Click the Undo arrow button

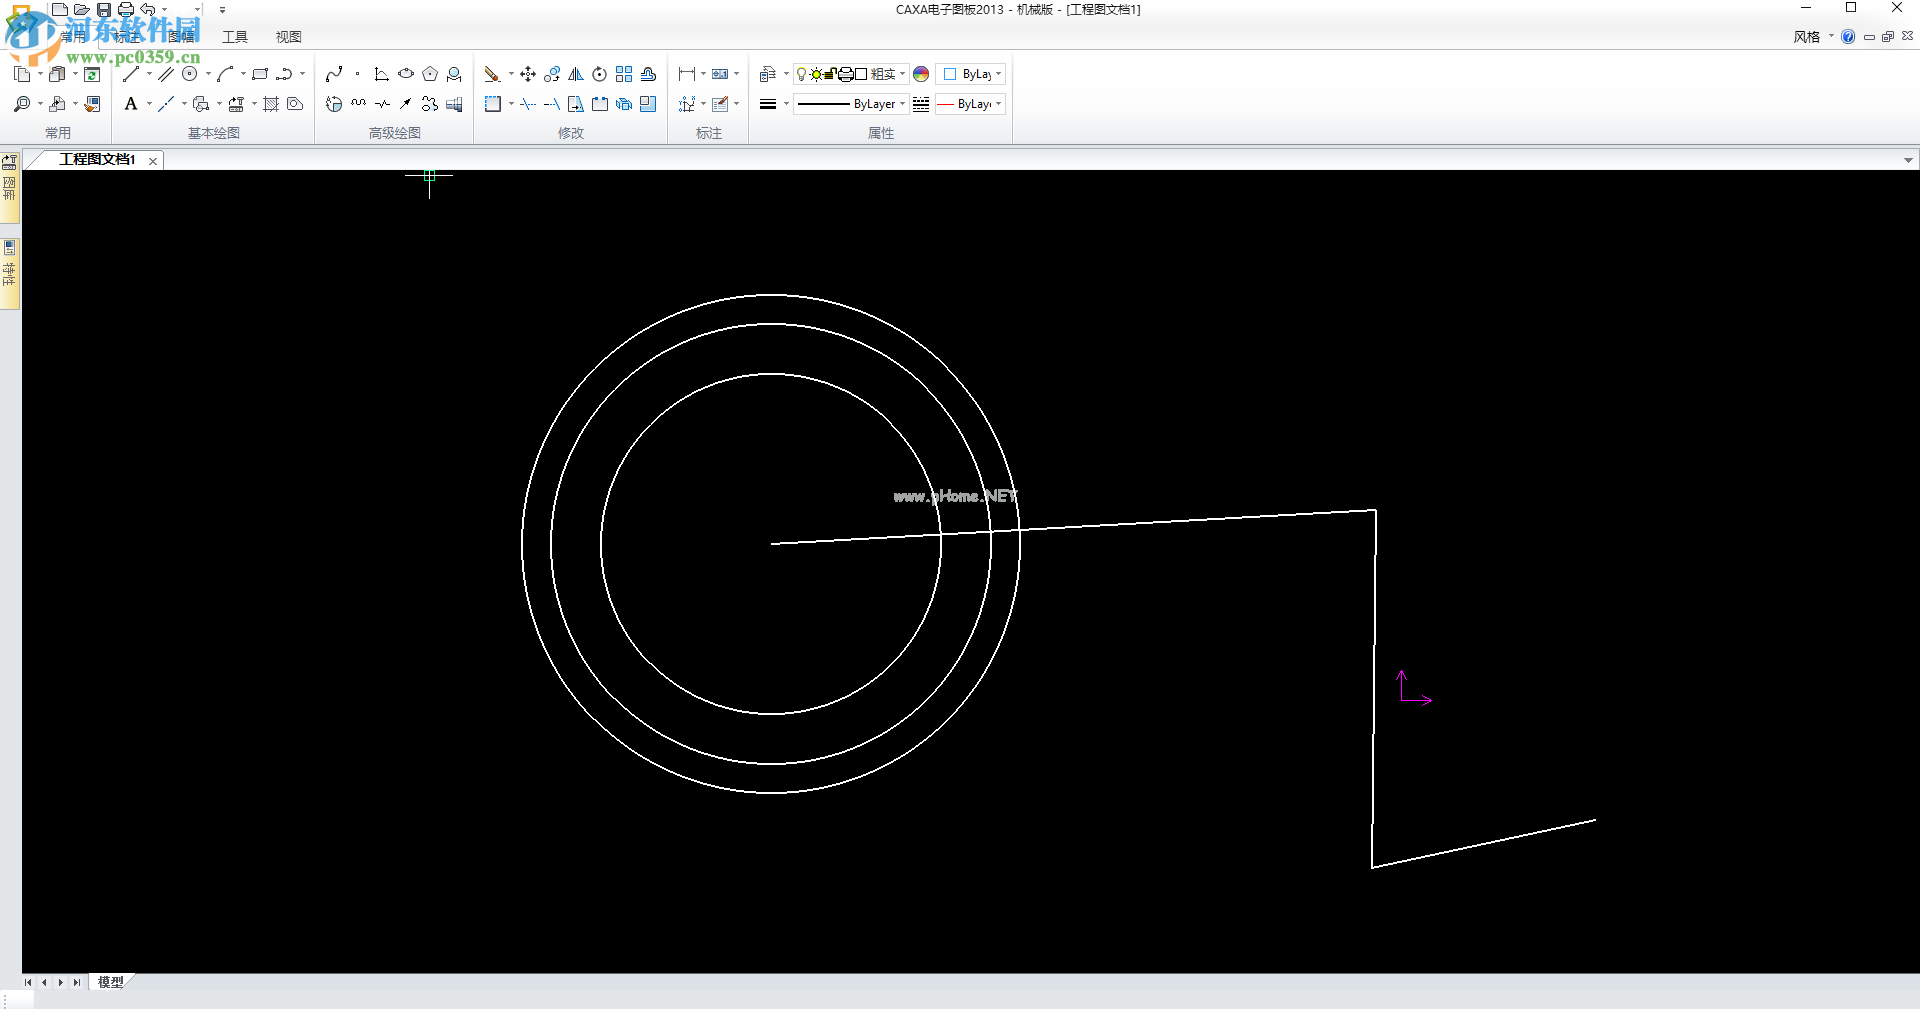pos(148,10)
